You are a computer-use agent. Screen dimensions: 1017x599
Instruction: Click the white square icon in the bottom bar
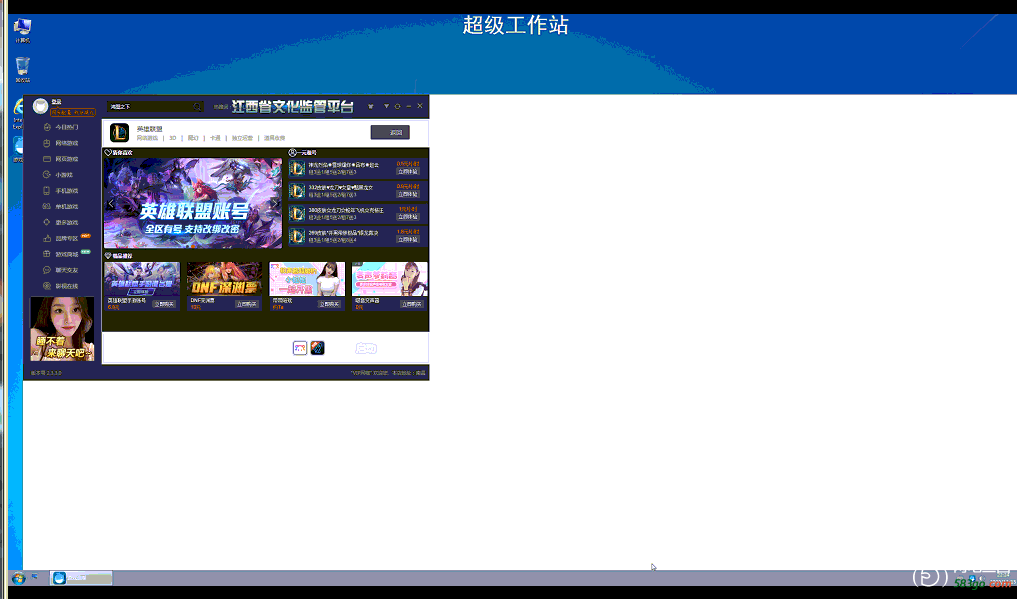tap(300, 348)
